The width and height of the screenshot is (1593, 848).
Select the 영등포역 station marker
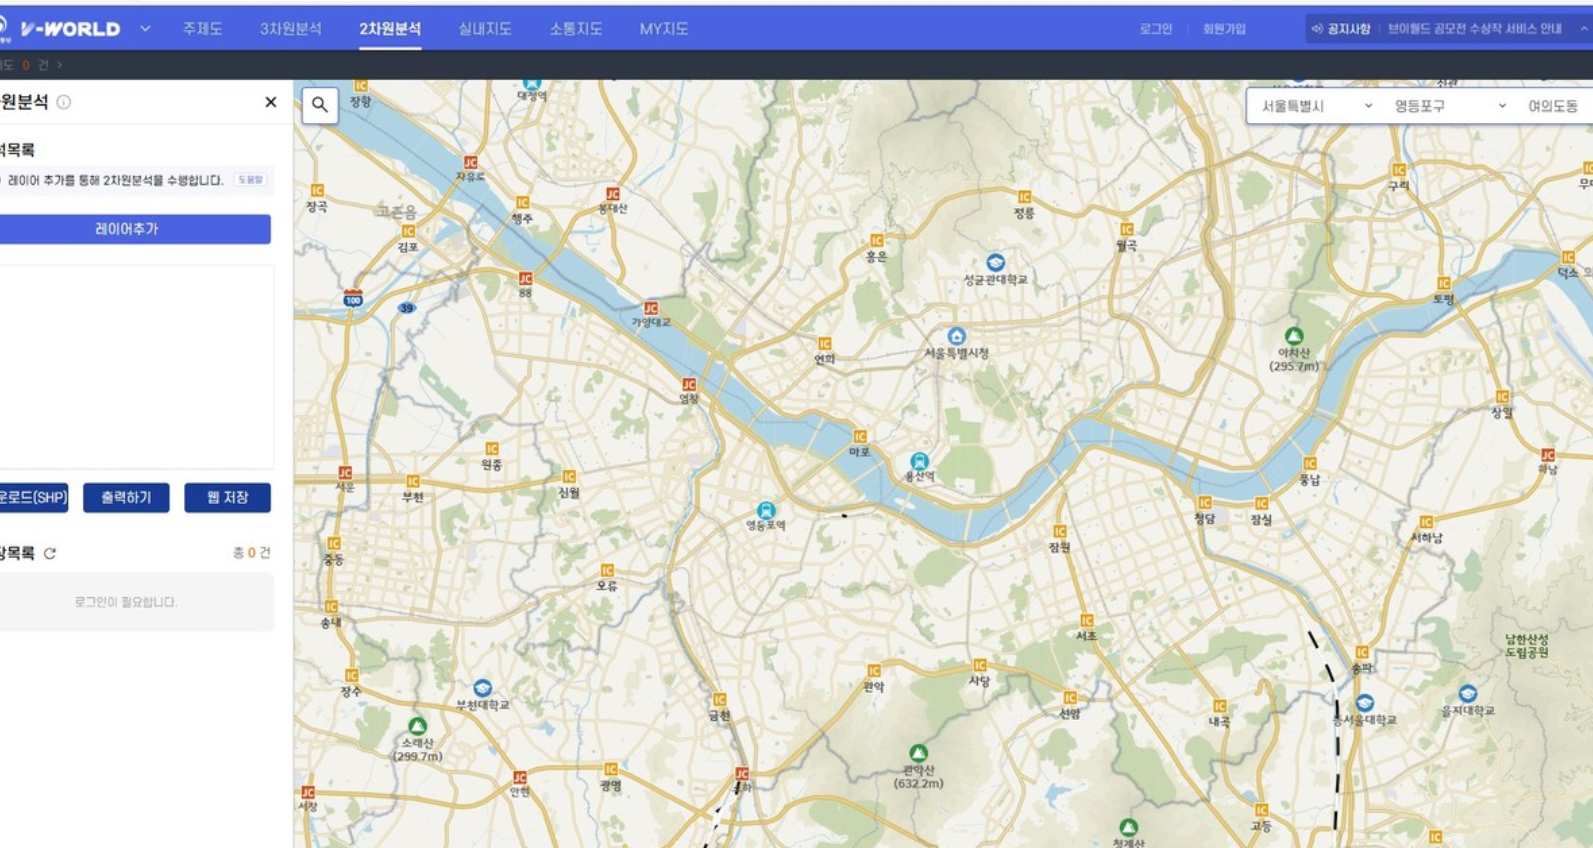click(x=766, y=511)
